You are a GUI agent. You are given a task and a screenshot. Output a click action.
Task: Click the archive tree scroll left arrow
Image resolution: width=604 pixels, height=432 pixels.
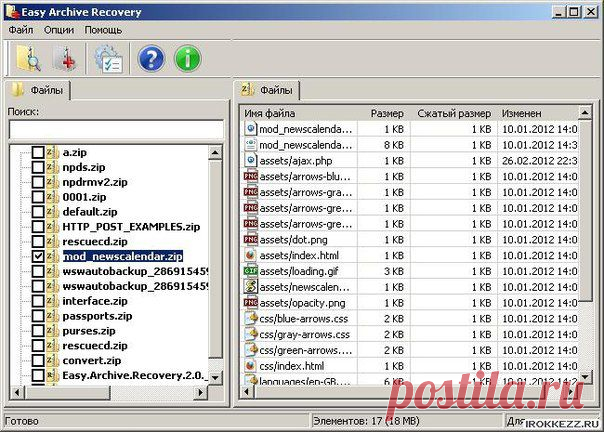tap(17, 392)
